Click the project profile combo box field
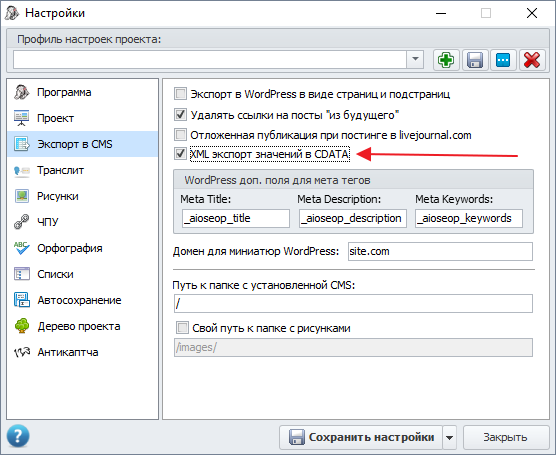556x455 pixels. pos(210,59)
